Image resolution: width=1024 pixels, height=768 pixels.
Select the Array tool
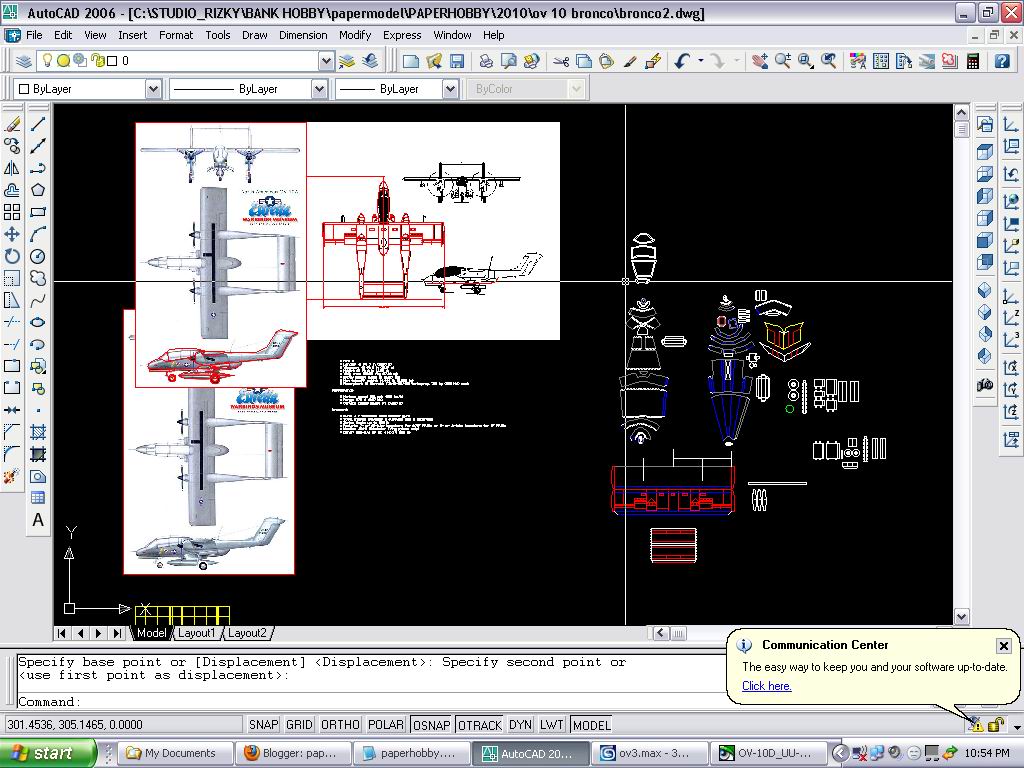pos(12,212)
